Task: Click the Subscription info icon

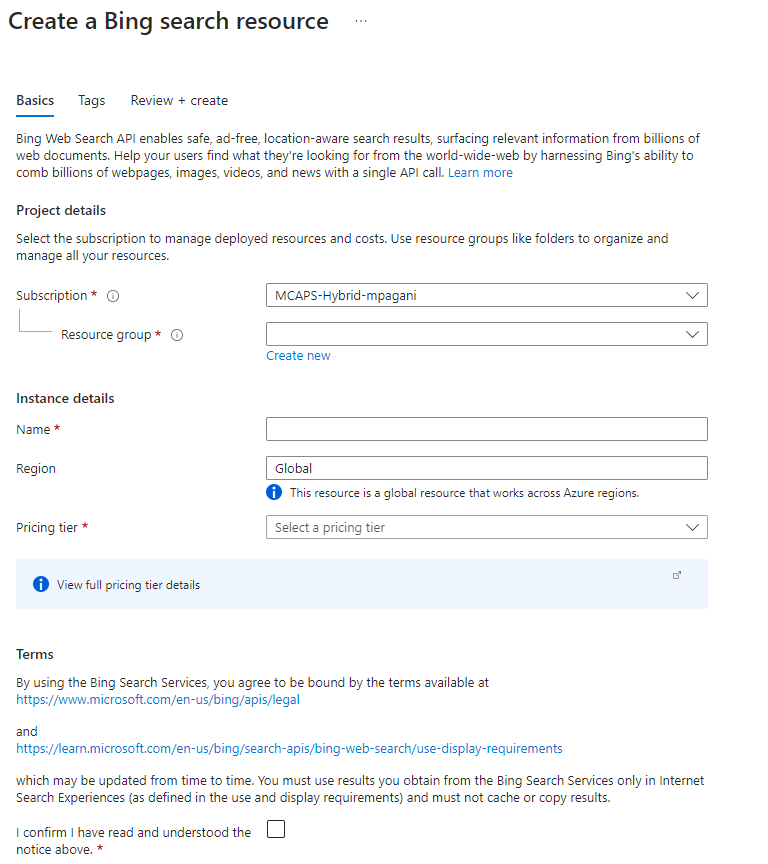Action: tap(113, 296)
